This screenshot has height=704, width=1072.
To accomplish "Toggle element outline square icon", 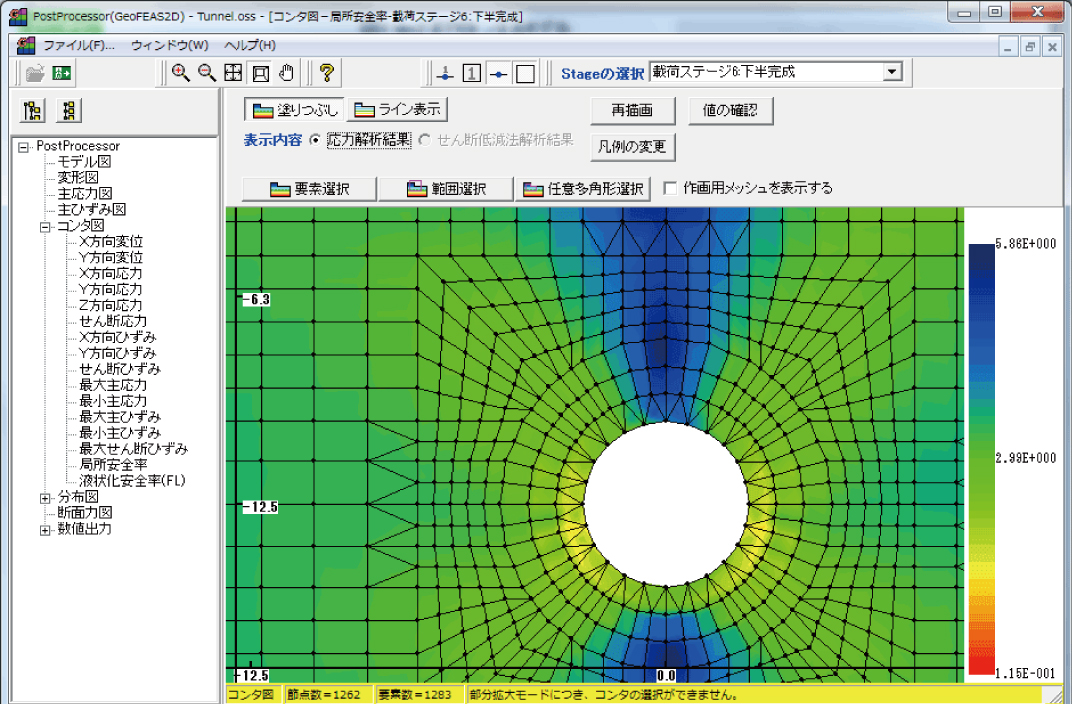I will (525, 72).
